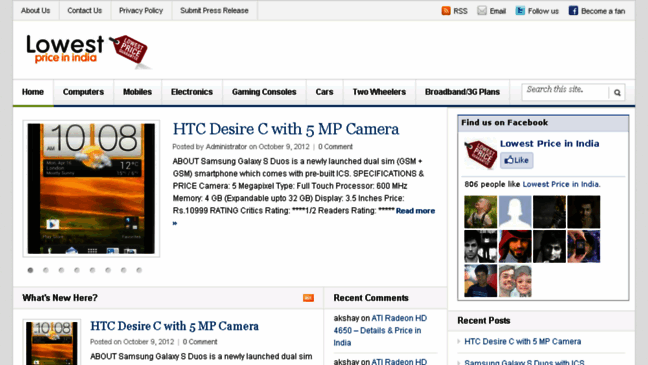Click 0 Comment in featured post
The width and height of the screenshot is (648, 365).
coord(335,147)
